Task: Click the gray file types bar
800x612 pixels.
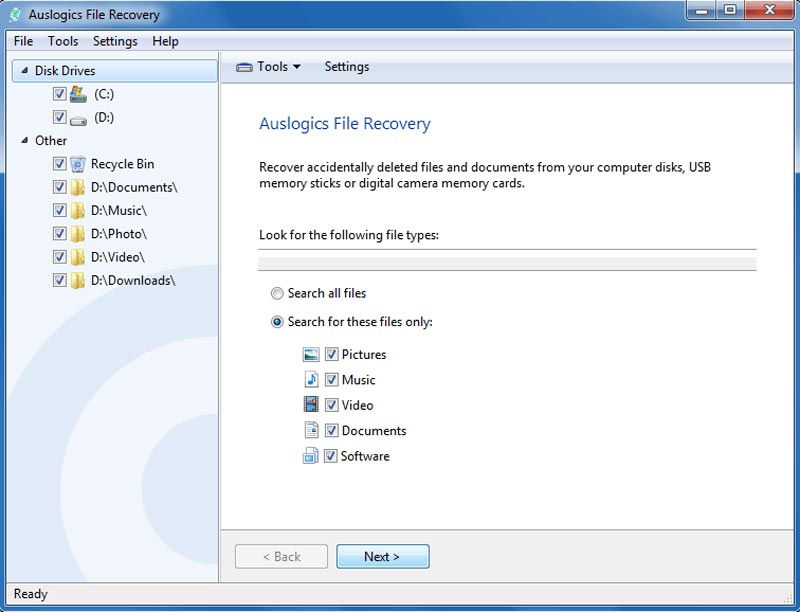Action: (507, 264)
